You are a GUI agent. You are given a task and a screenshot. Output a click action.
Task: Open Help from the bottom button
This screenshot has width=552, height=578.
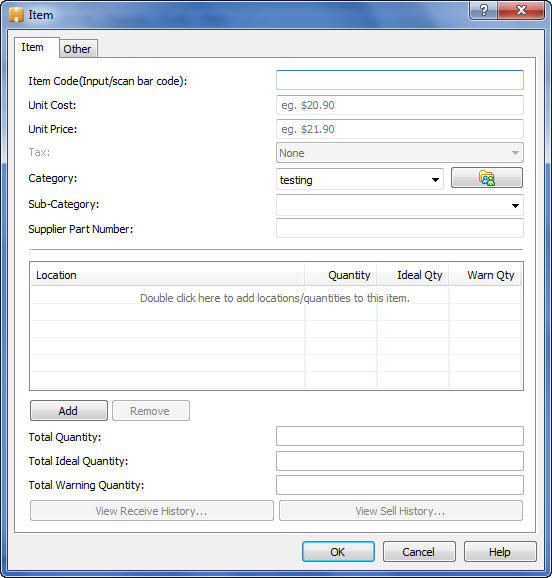coord(500,552)
